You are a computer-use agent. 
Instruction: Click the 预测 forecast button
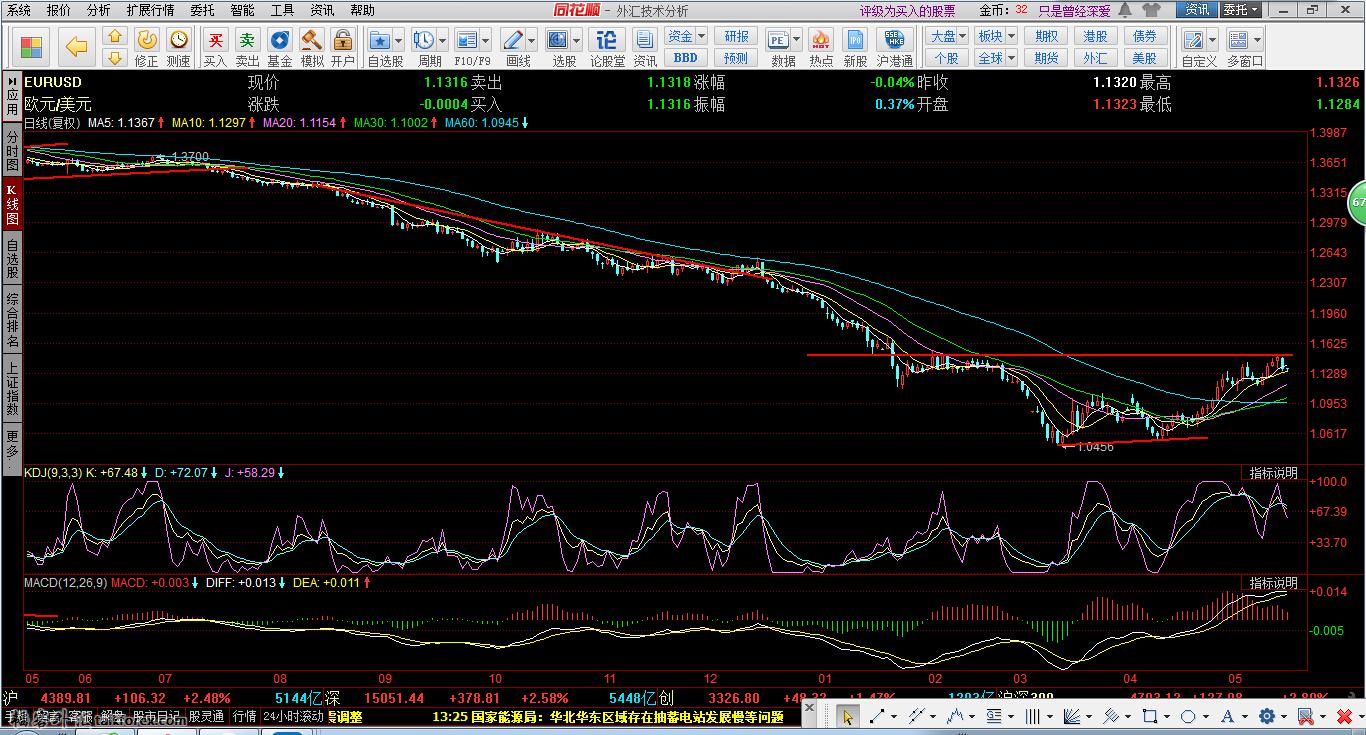pos(736,58)
